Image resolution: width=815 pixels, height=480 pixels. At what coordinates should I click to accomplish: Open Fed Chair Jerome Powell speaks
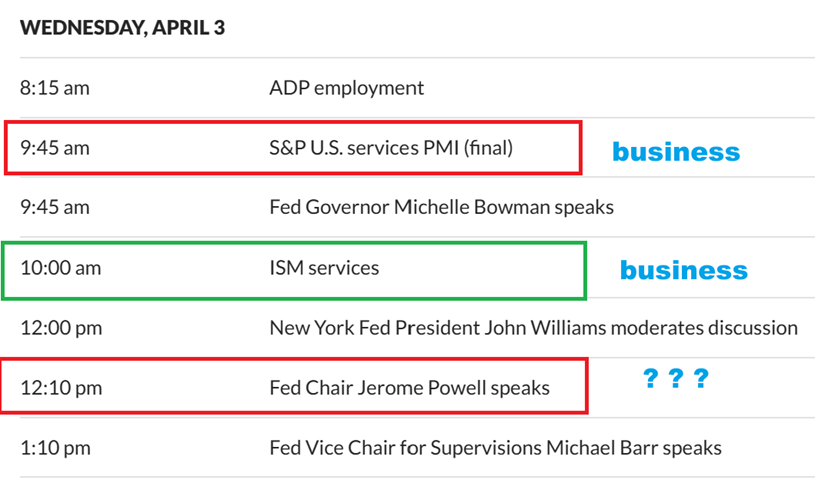point(409,388)
